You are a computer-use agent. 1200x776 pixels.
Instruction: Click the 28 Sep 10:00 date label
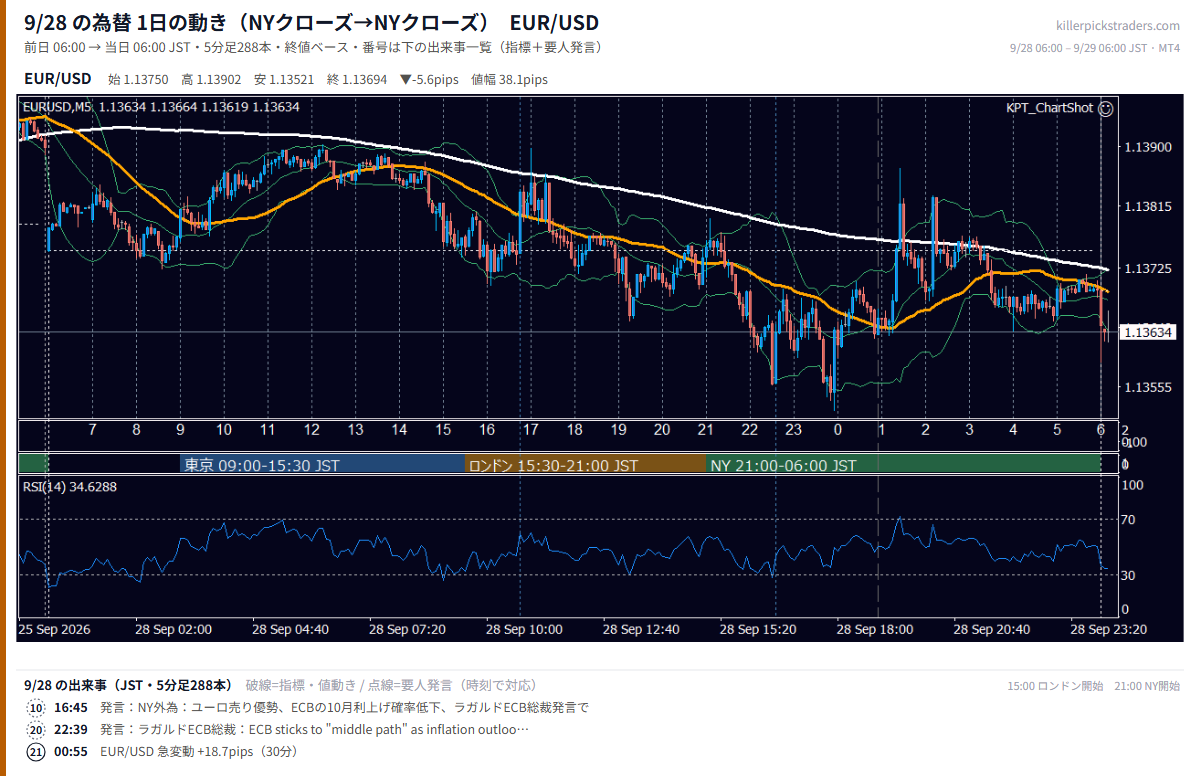tap(524, 630)
